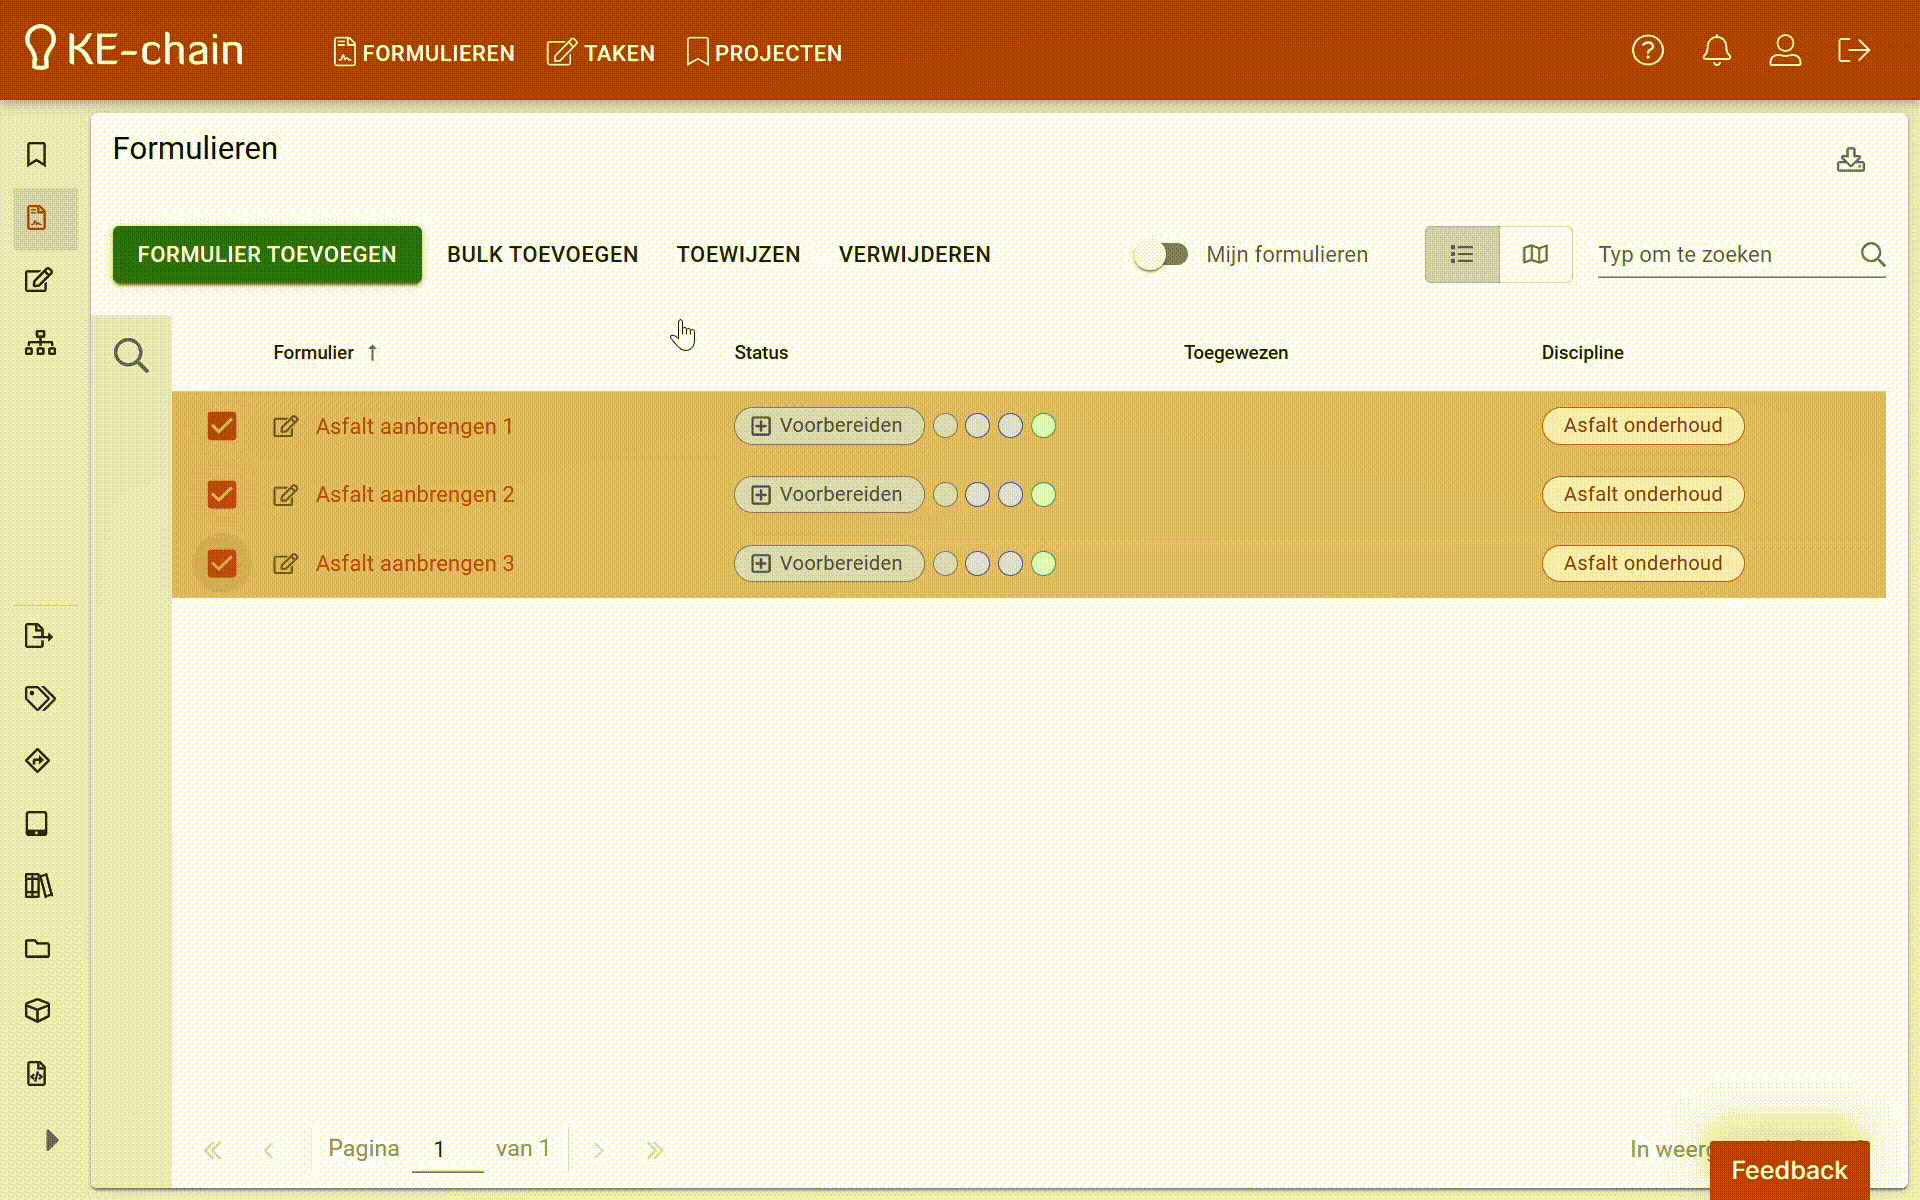The width and height of the screenshot is (1920, 1200).
Task: Click the green status circle of first row
Action: pyautogui.click(x=1043, y=426)
